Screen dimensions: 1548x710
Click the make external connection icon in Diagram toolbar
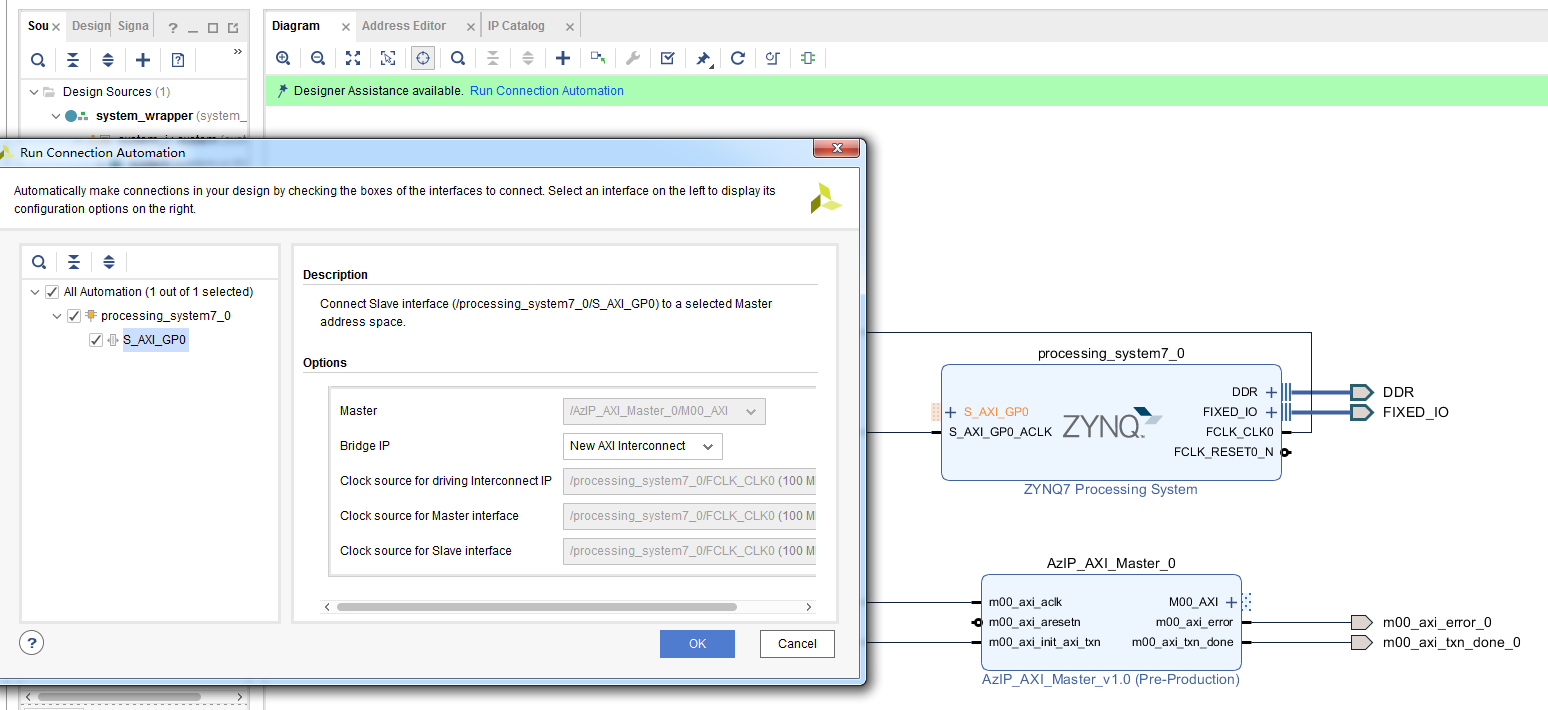click(x=598, y=58)
